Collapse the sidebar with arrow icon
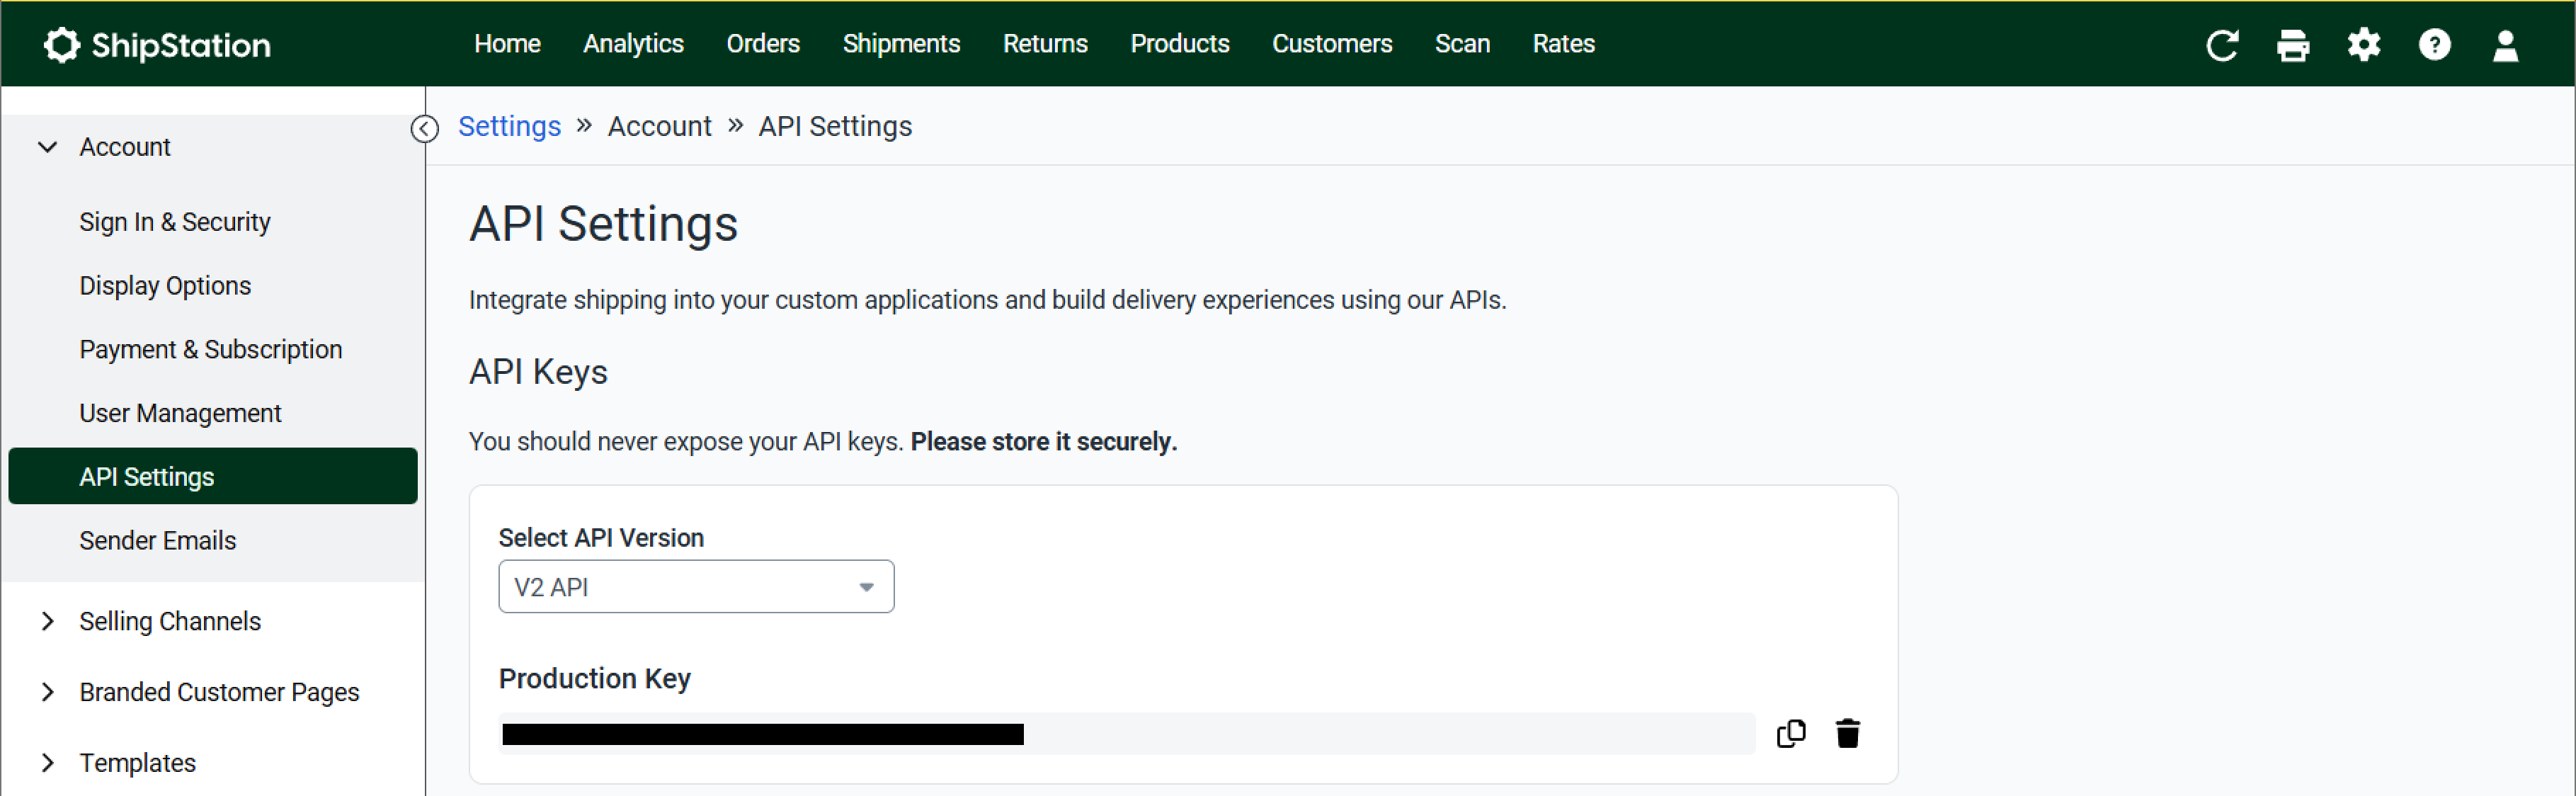 point(425,129)
